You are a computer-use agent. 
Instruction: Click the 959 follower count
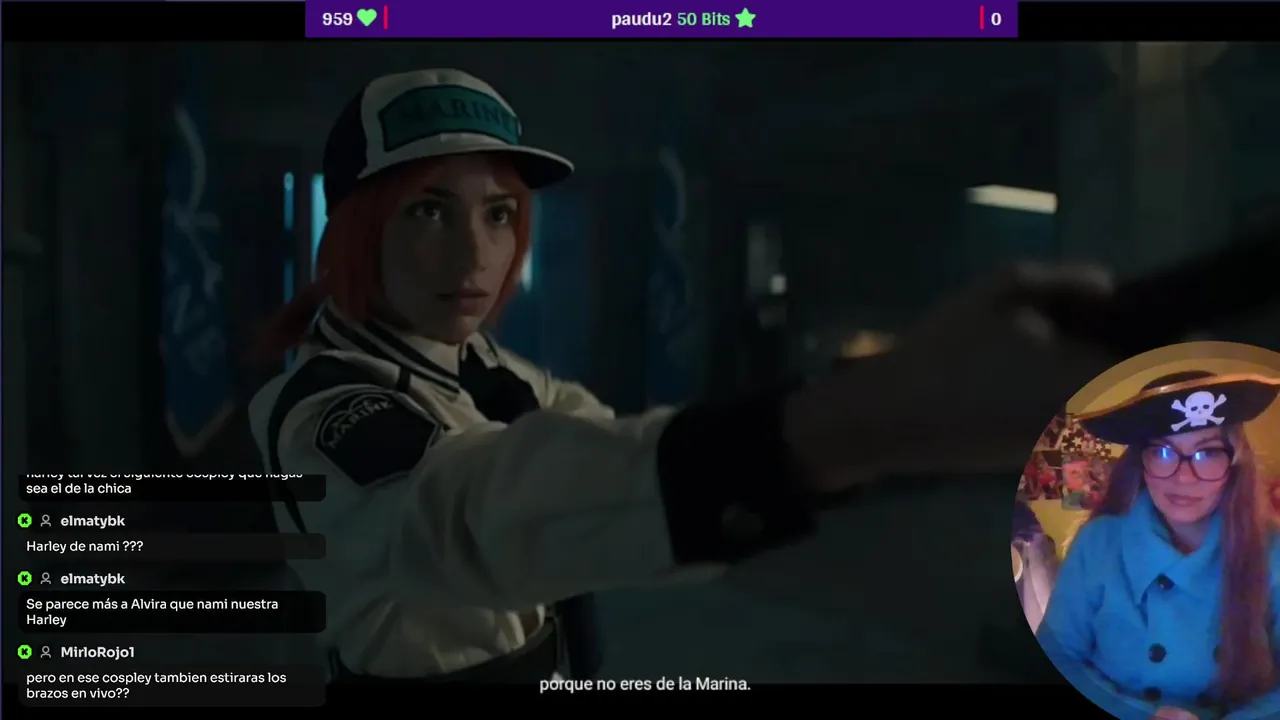click(x=337, y=19)
